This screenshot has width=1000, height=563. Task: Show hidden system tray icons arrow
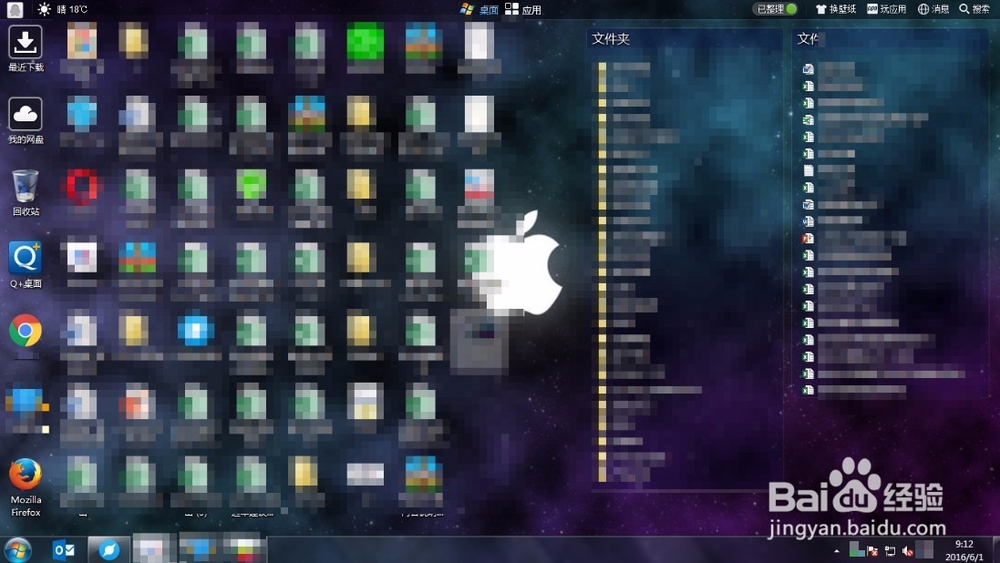pyautogui.click(x=836, y=551)
